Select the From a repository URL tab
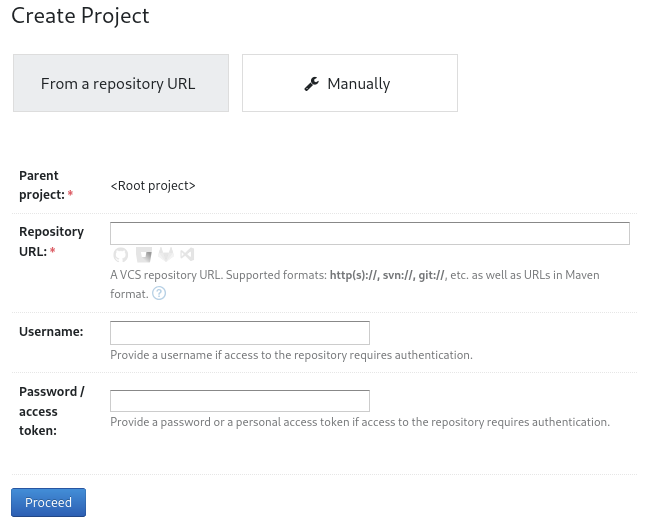The height and width of the screenshot is (527, 648). pos(121,83)
